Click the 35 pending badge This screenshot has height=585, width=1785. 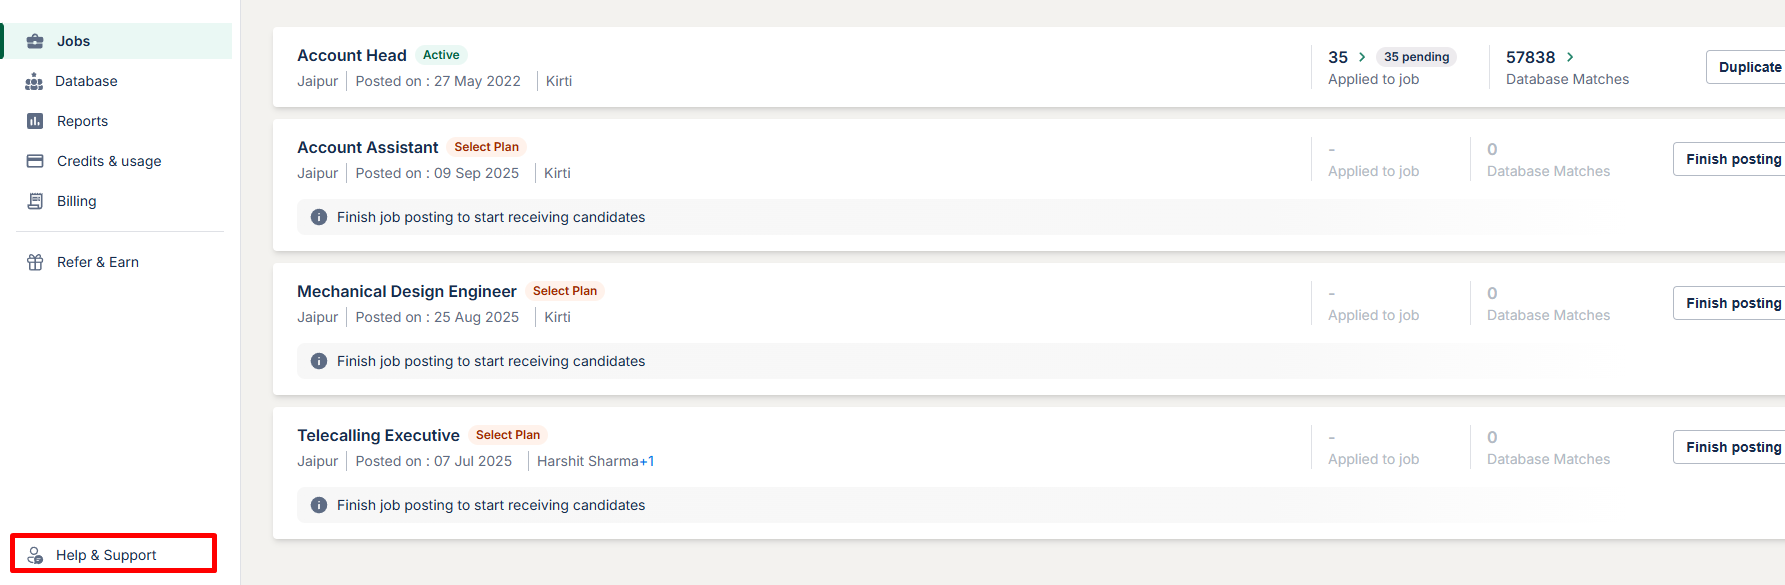click(x=1416, y=57)
